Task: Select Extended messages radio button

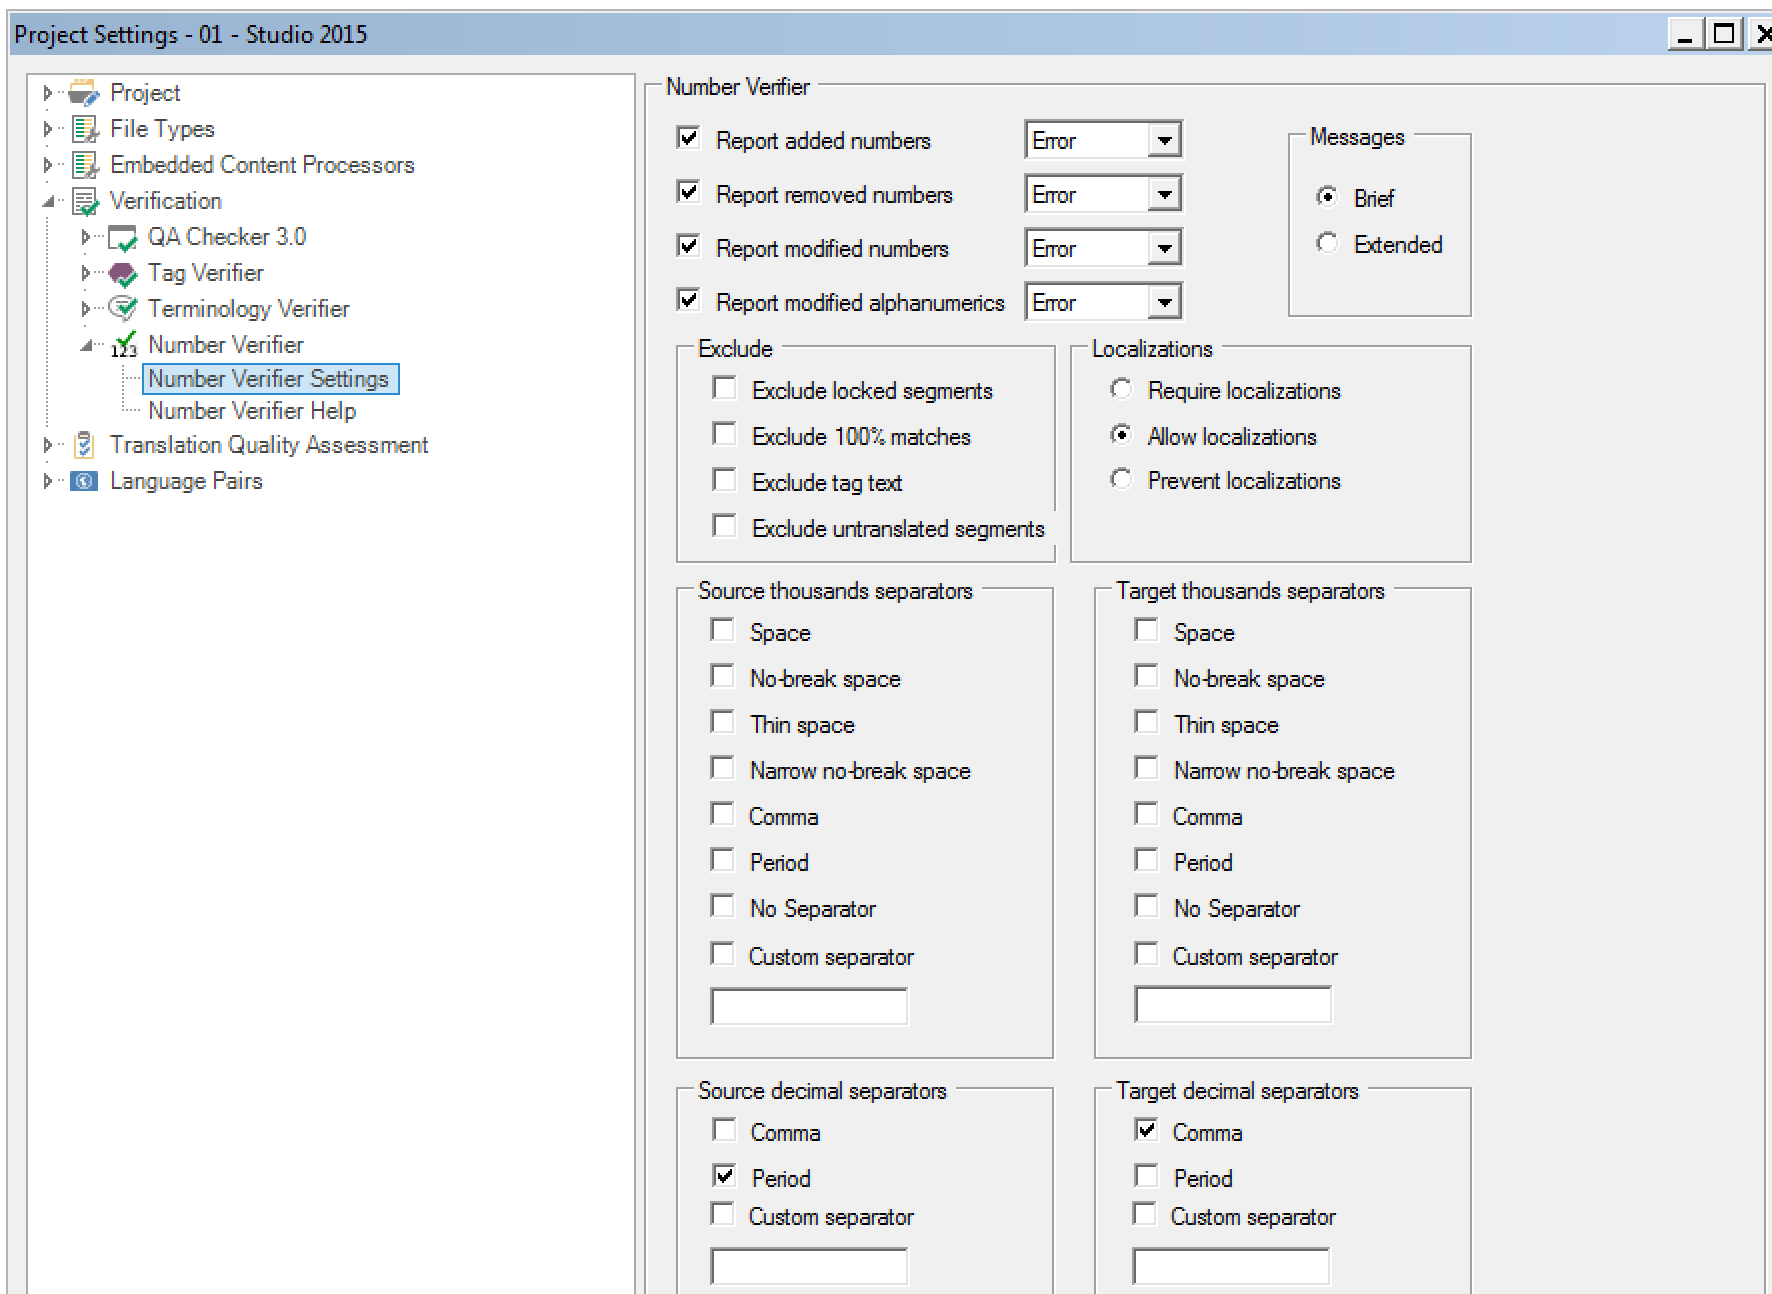Action: pos(1327,244)
